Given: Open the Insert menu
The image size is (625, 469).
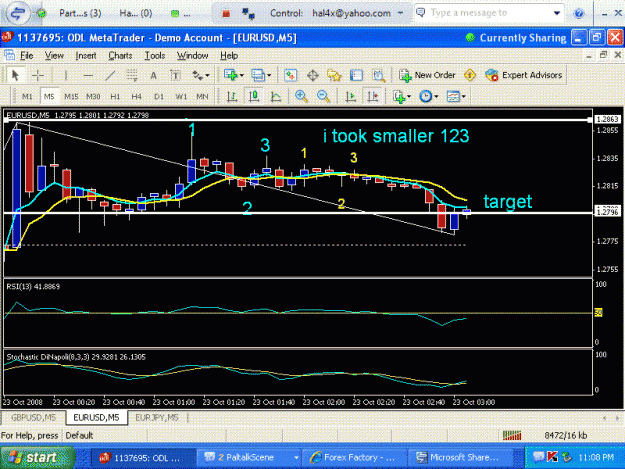Looking at the screenshot, I should pyautogui.click(x=86, y=55).
